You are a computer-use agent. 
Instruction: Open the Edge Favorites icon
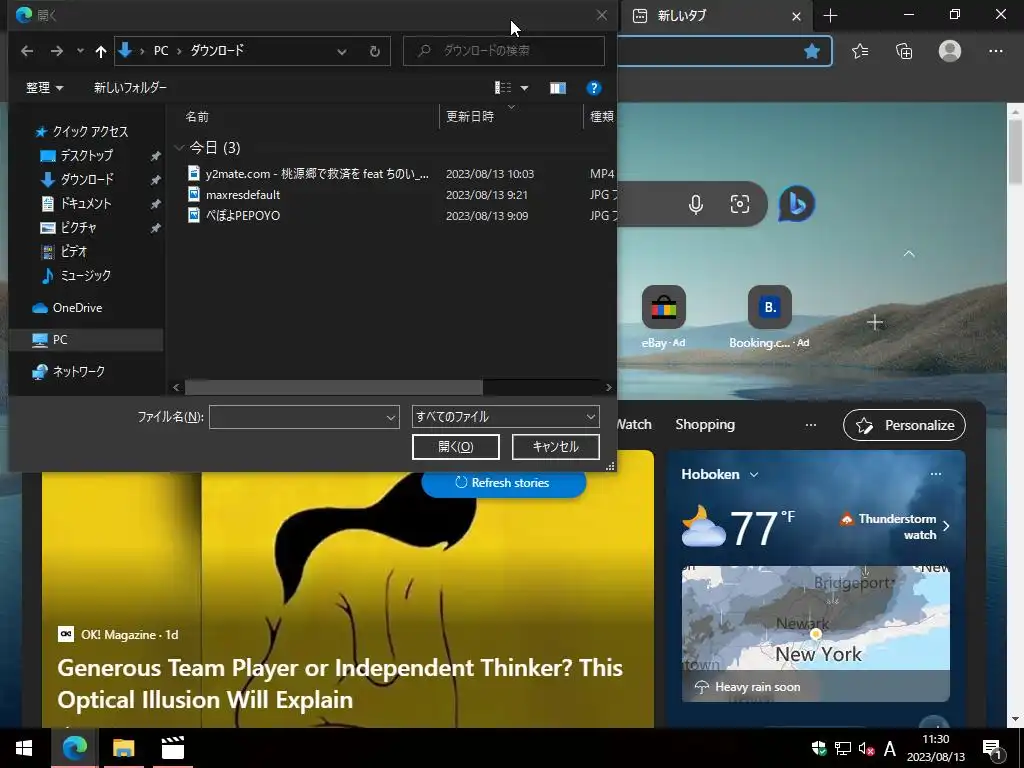[860, 51]
